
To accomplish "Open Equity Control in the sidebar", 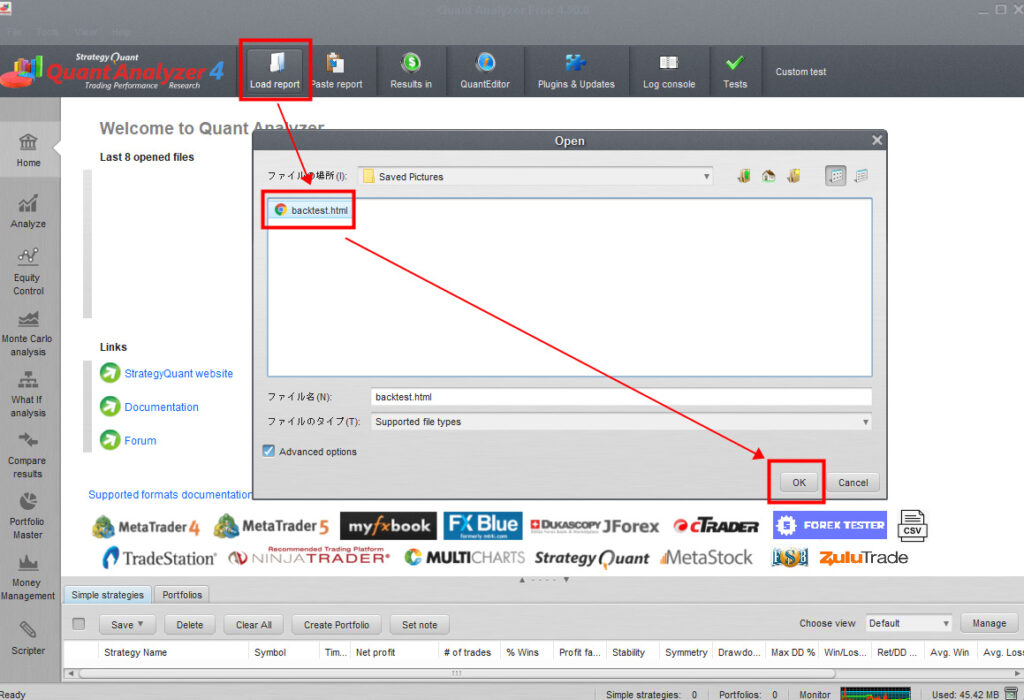I will pos(28,272).
